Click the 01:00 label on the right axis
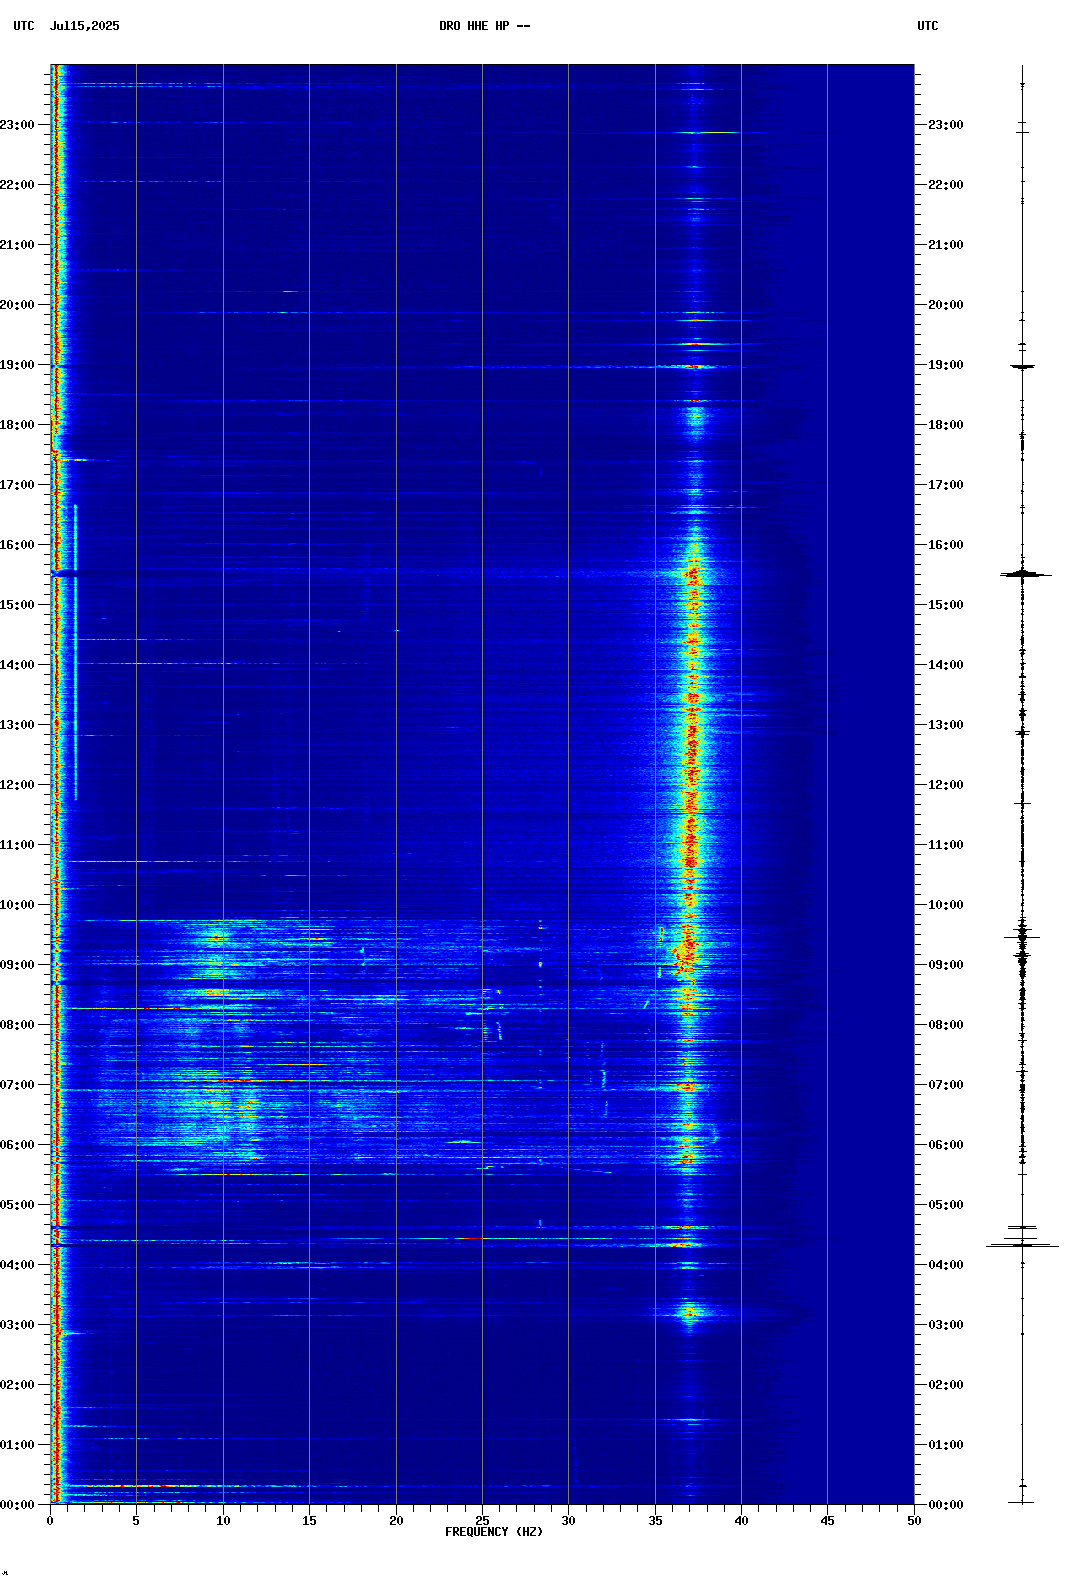This screenshot has width=1066, height=1584. tap(946, 1445)
